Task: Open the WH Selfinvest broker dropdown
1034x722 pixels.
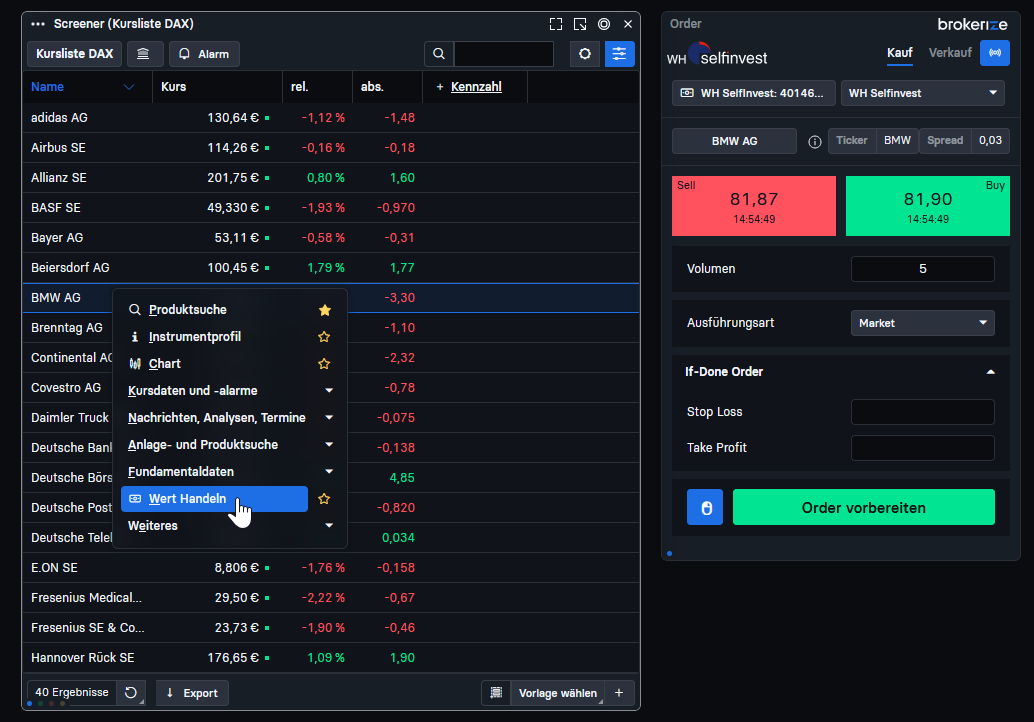Action: (x=923, y=93)
